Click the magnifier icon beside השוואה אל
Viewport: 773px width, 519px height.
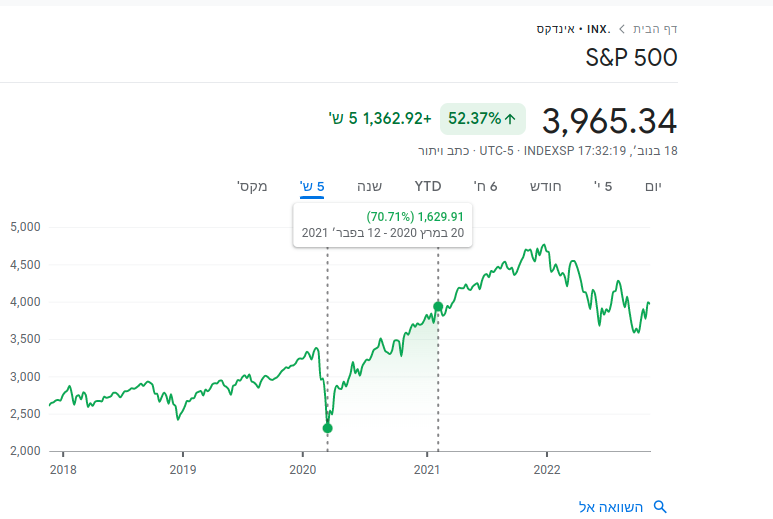pyautogui.click(x=659, y=507)
